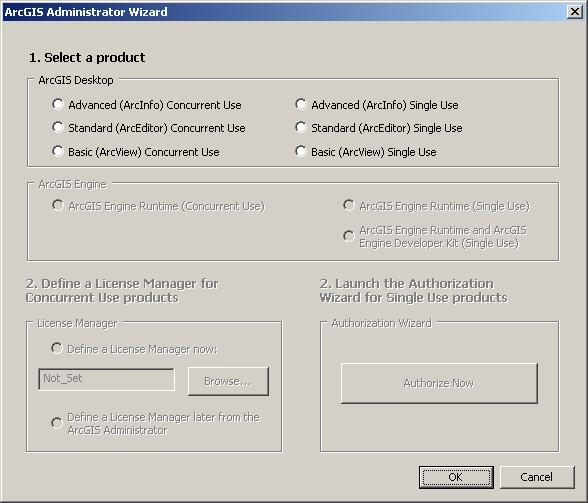Close the ArcGIS Administrator Wizard window
The image size is (588, 503).
coord(574,12)
